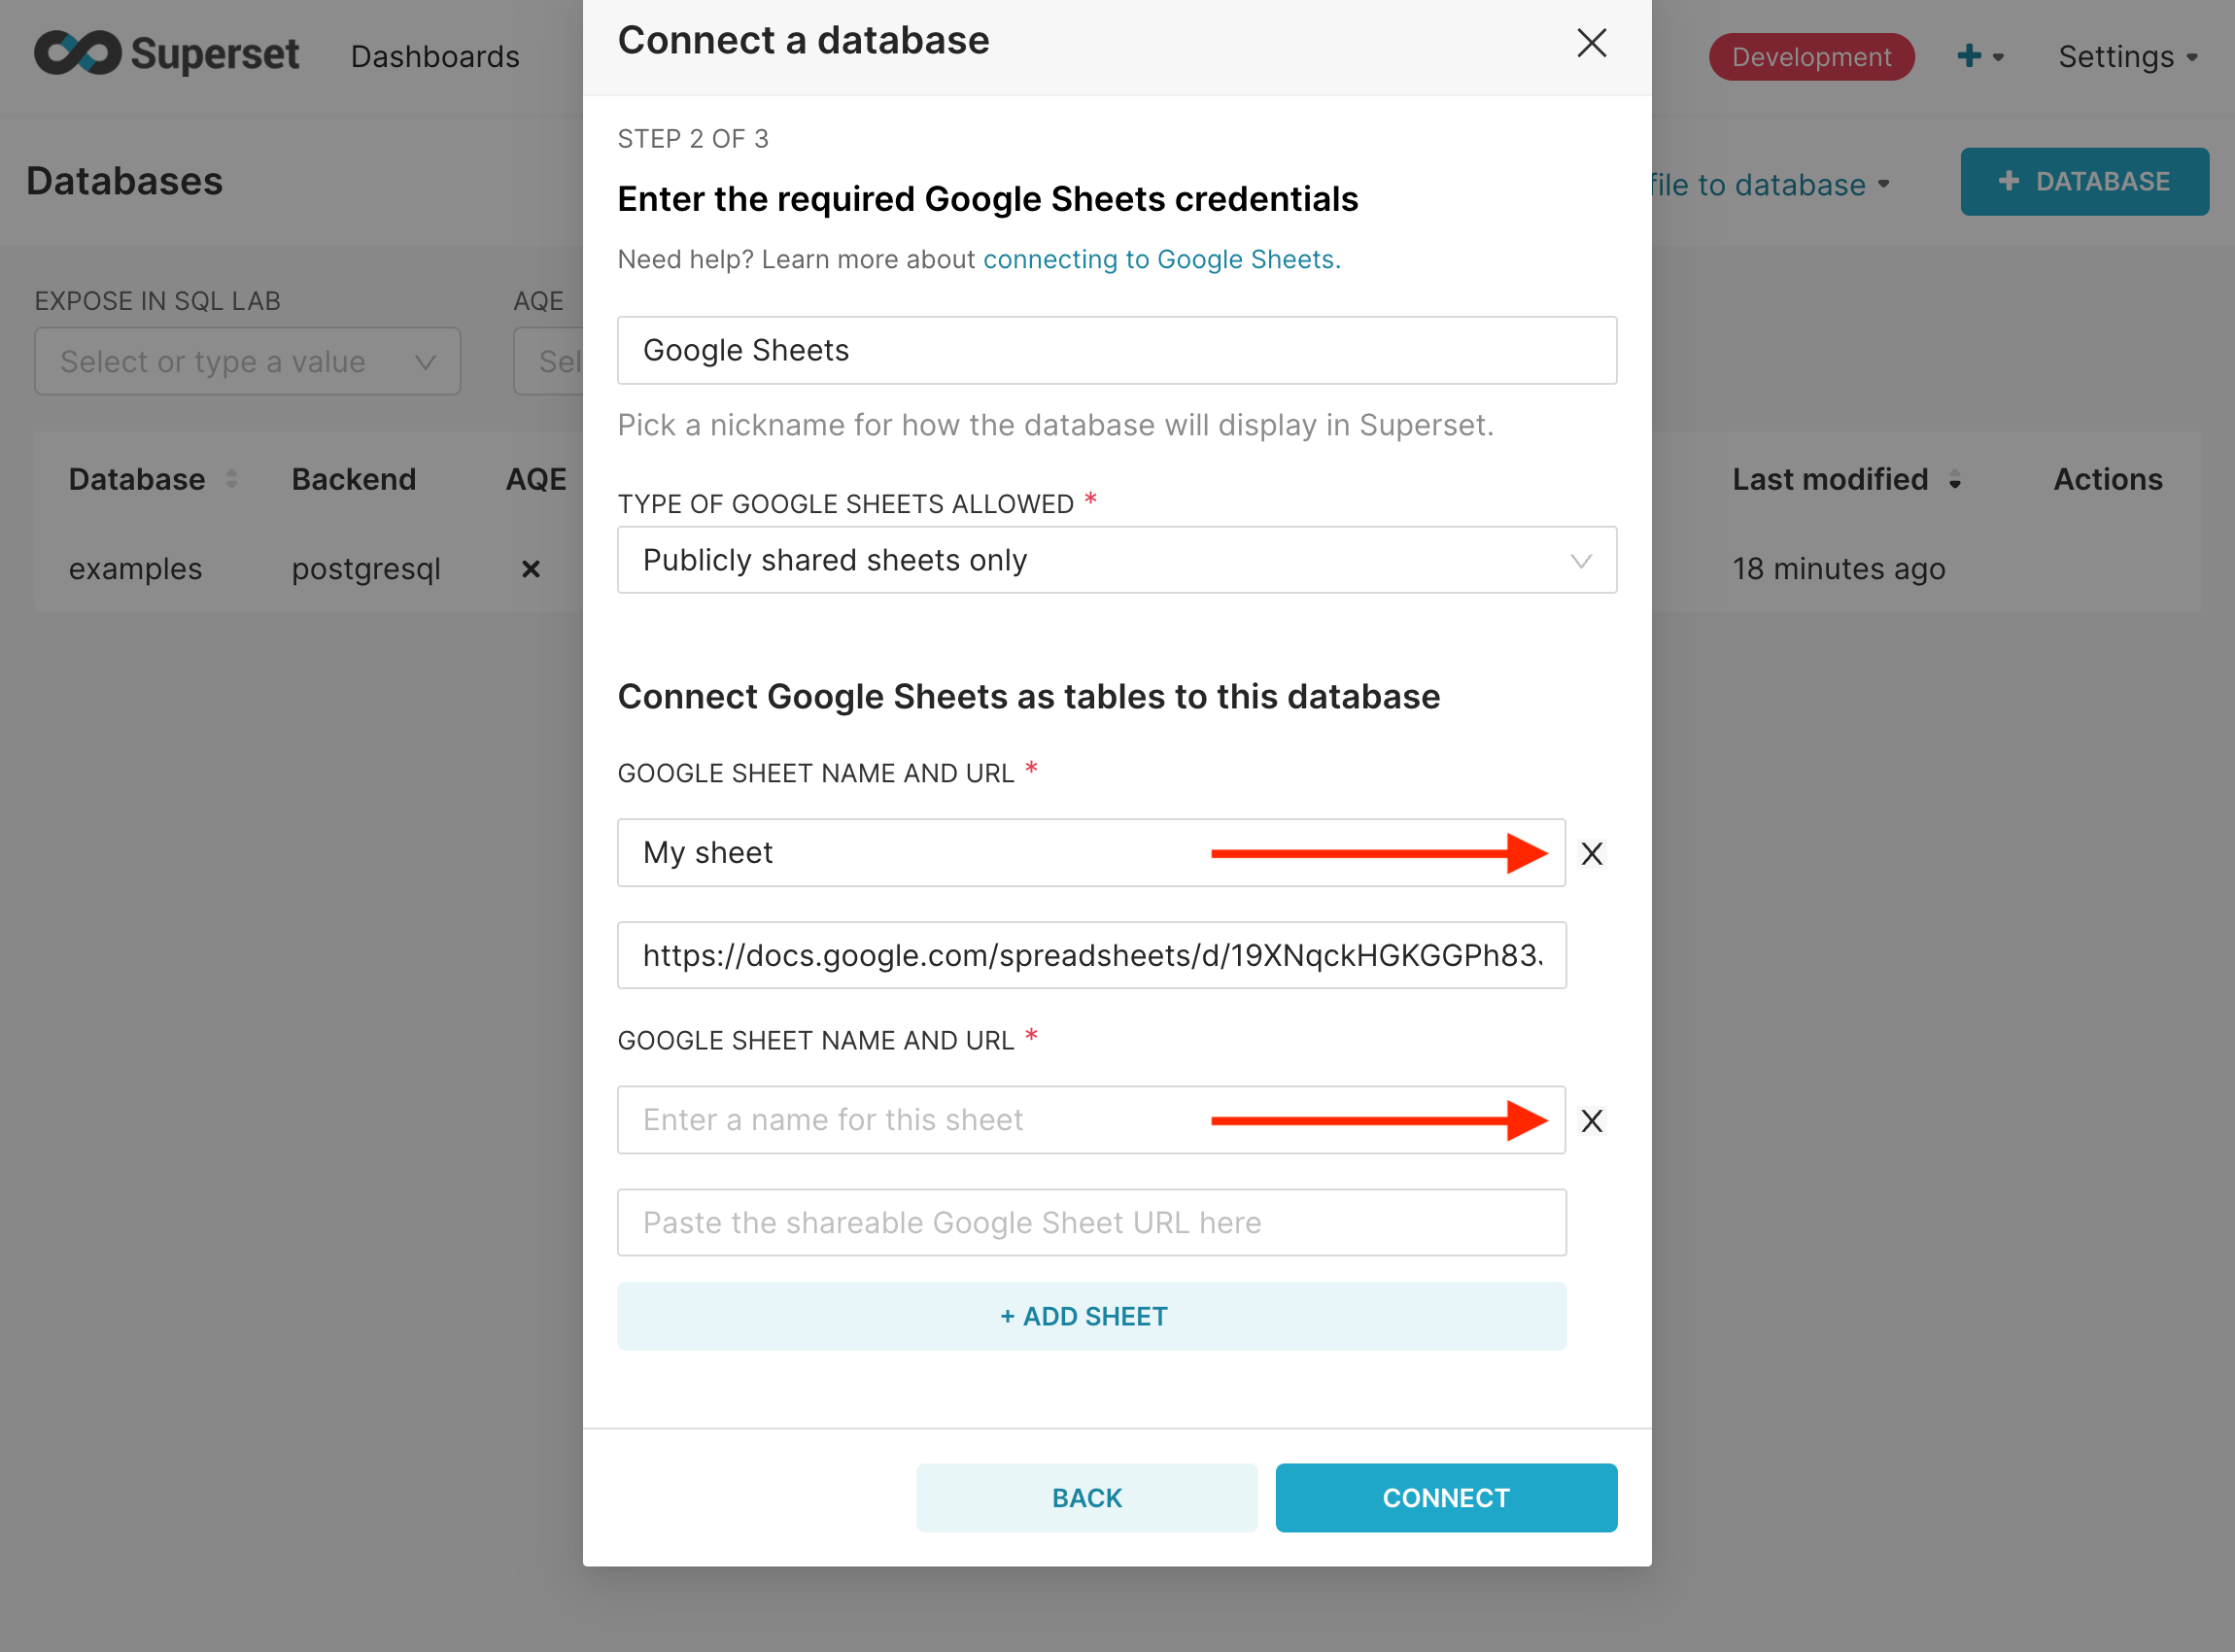Click the empty Google Sheet URL field
Screen dimensions: 2235x1652
[1091, 1222]
